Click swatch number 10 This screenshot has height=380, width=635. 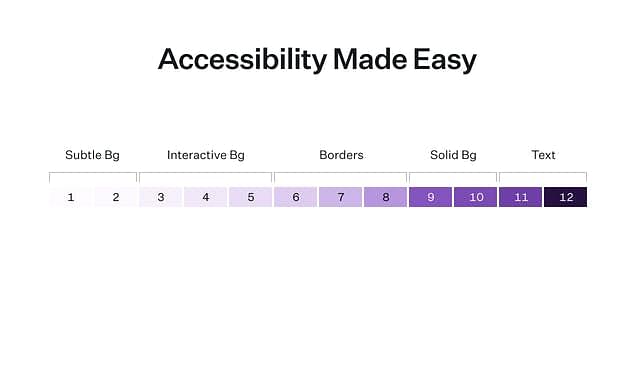point(475,197)
